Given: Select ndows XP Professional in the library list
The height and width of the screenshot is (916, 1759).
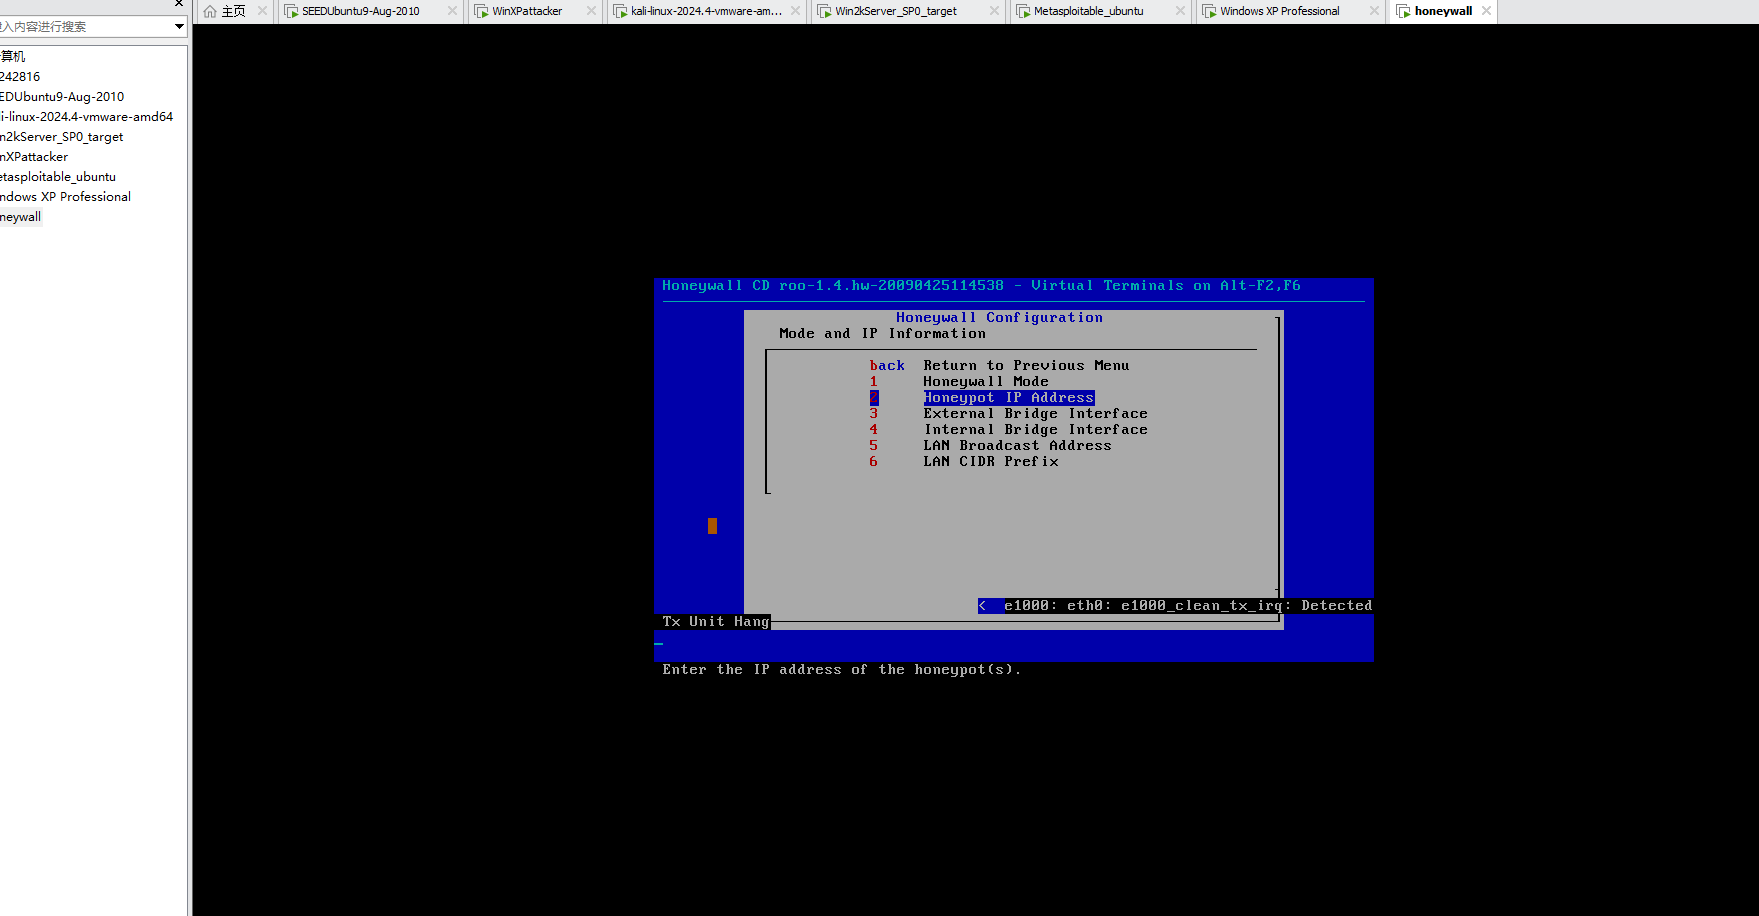Looking at the screenshot, I should click(x=66, y=197).
